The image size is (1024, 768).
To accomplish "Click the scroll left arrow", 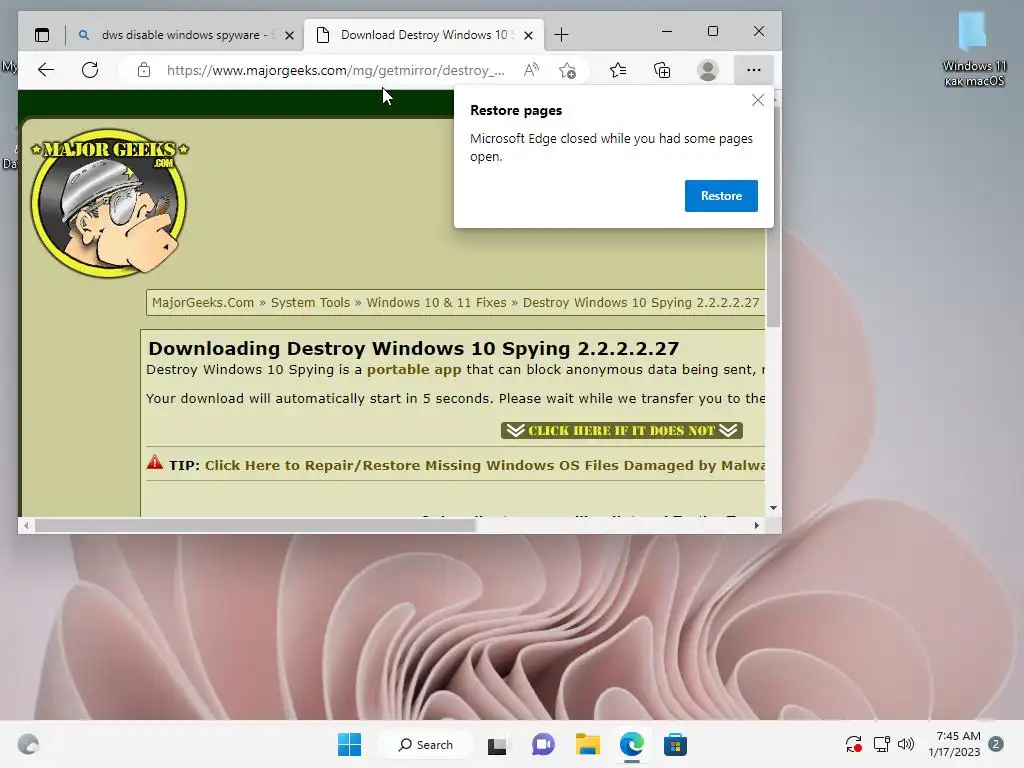I will click(26, 525).
